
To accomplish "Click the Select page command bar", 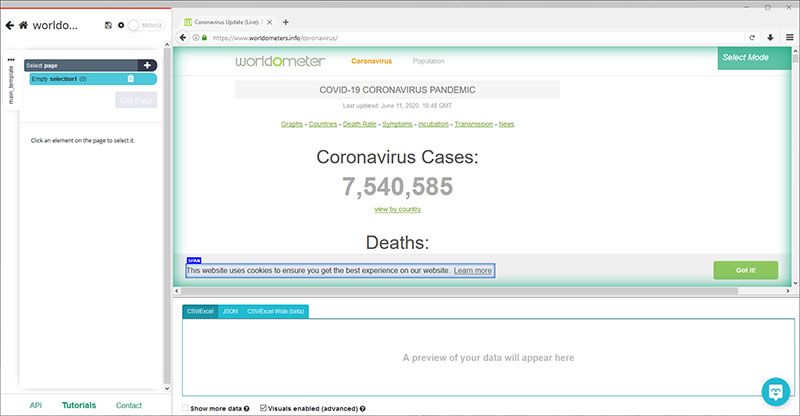I will coord(81,65).
